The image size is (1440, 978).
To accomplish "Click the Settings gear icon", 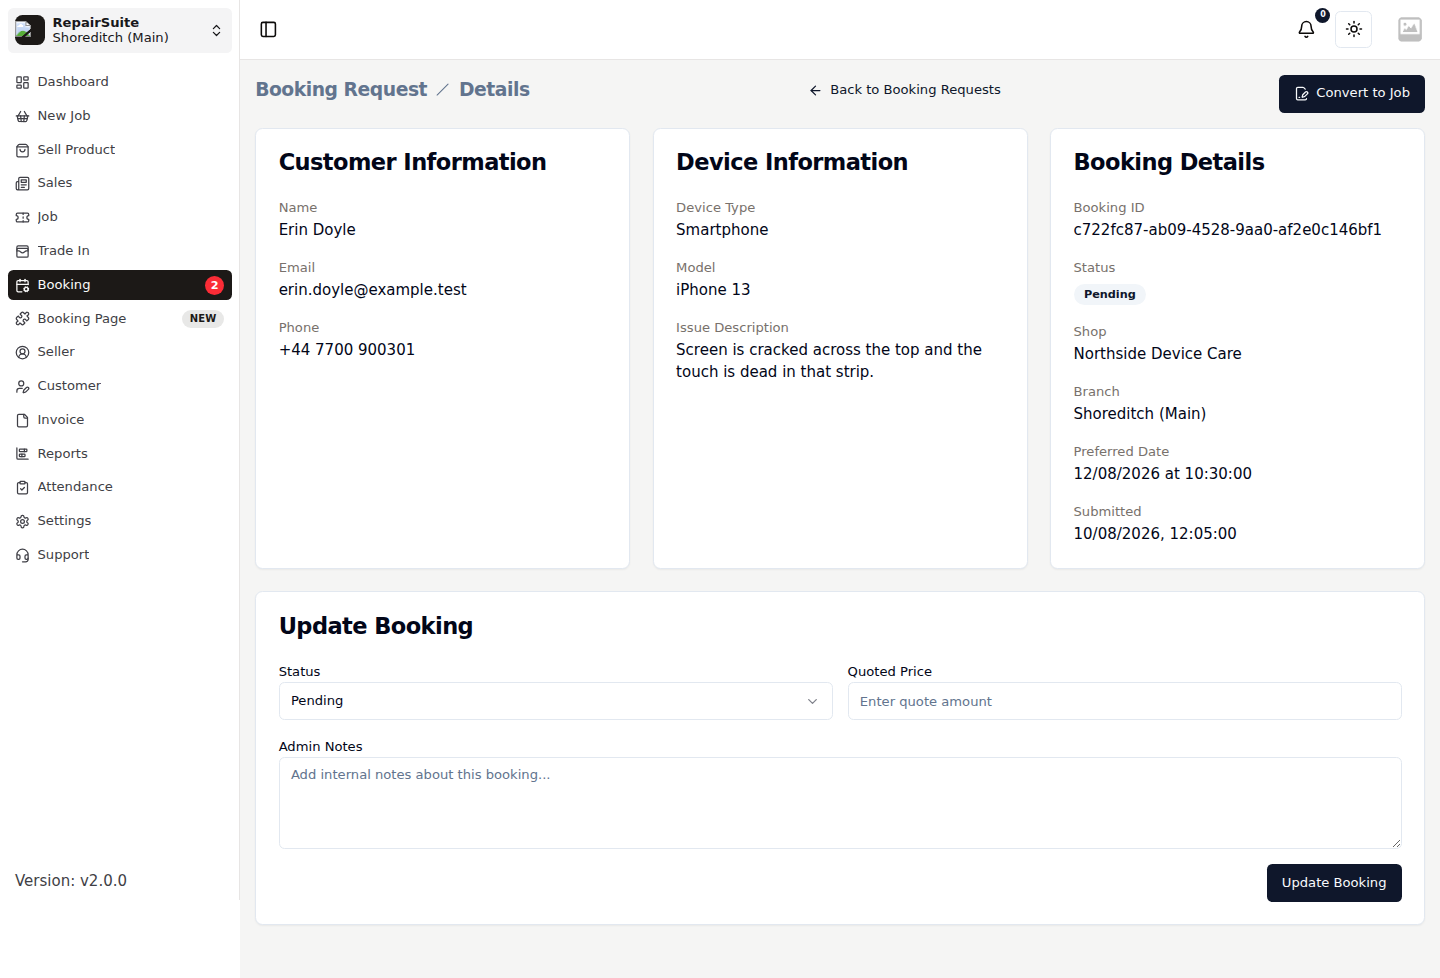I will click(x=22, y=521).
